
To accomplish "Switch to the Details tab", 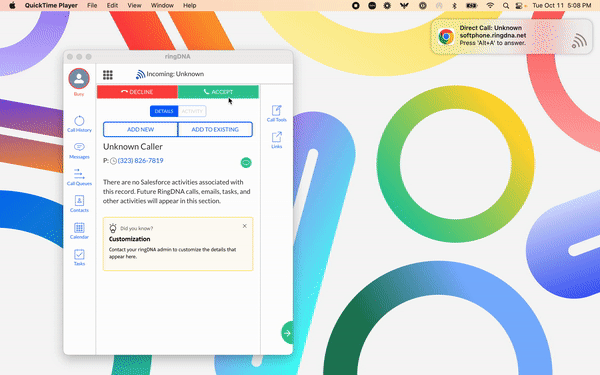I will [x=164, y=111].
